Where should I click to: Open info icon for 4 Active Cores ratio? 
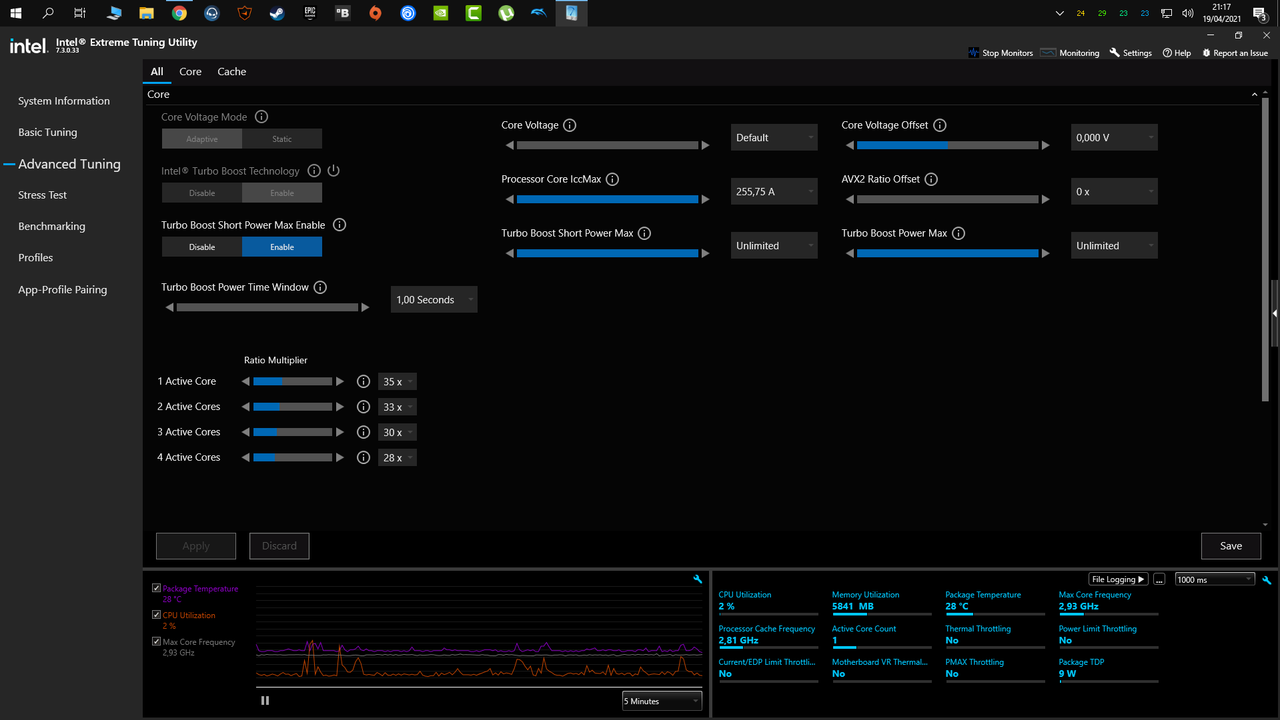[364, 457]
